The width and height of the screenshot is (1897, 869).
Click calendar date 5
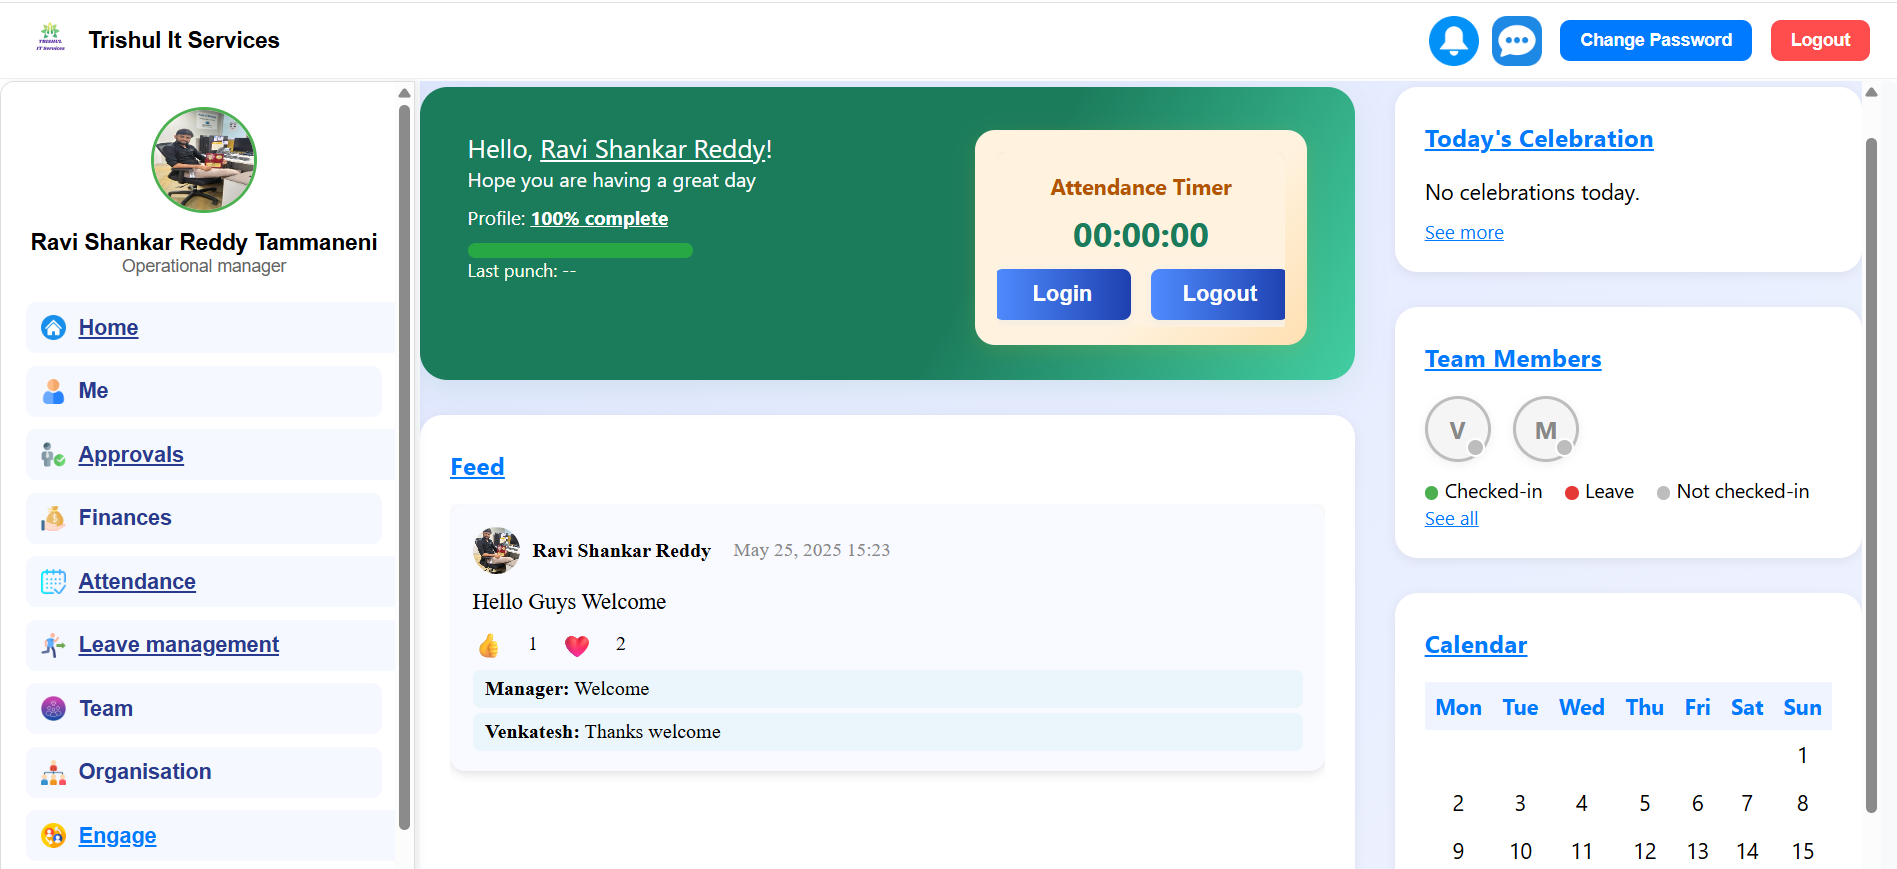1644,804
